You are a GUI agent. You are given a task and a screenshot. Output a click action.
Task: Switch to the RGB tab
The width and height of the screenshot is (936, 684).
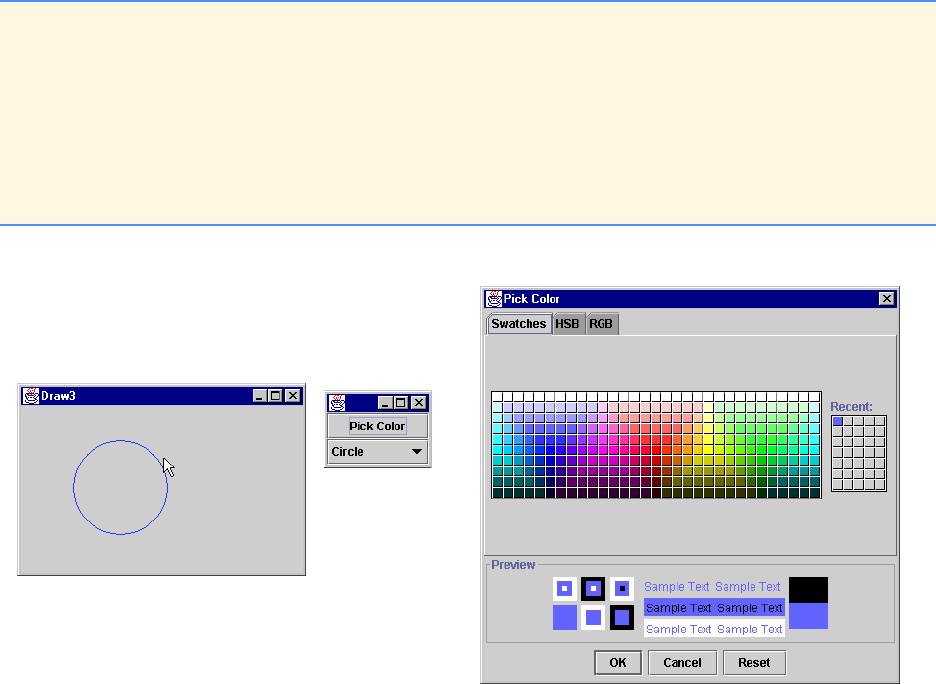tap(601, 324)
